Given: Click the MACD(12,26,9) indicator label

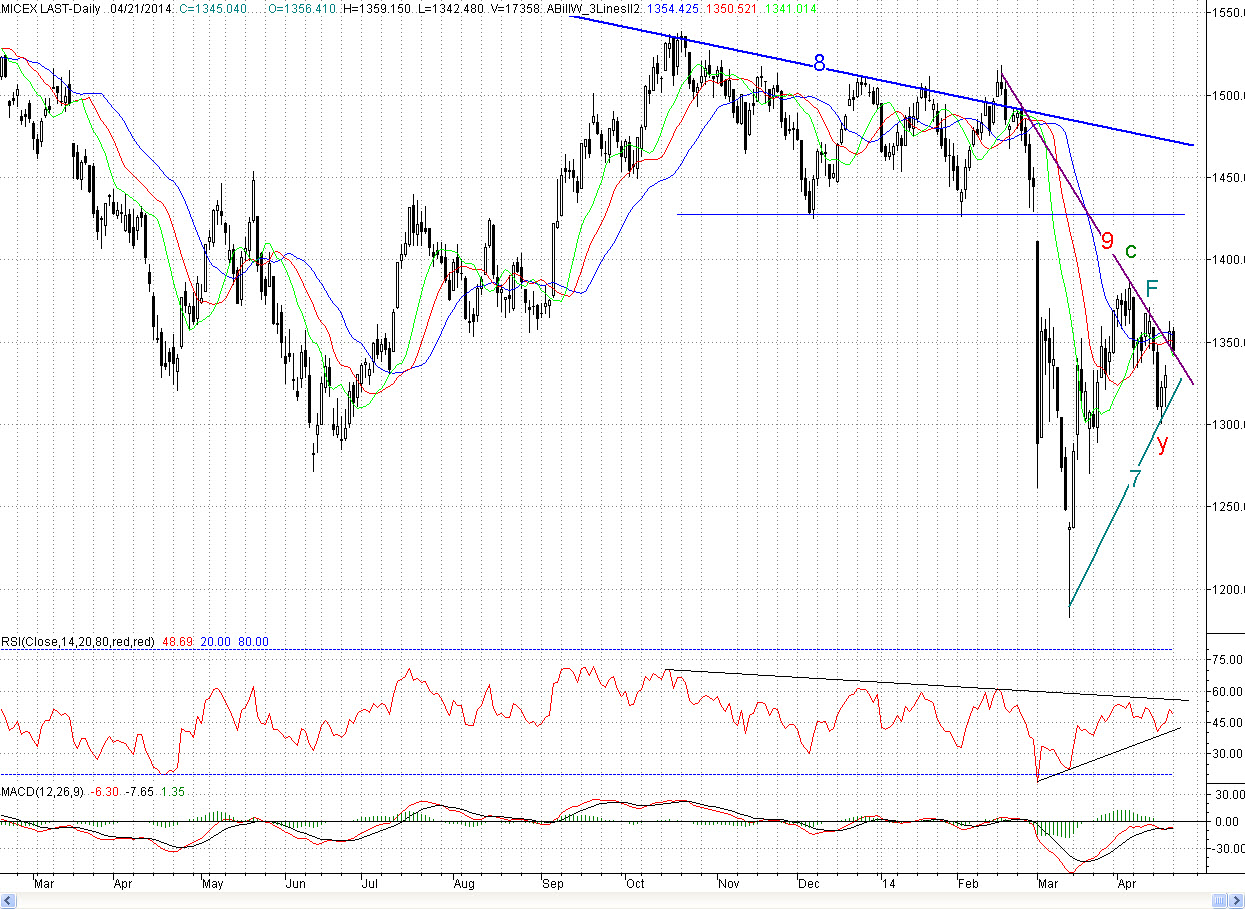Looking at the screenshot, I should coord(43,791).
